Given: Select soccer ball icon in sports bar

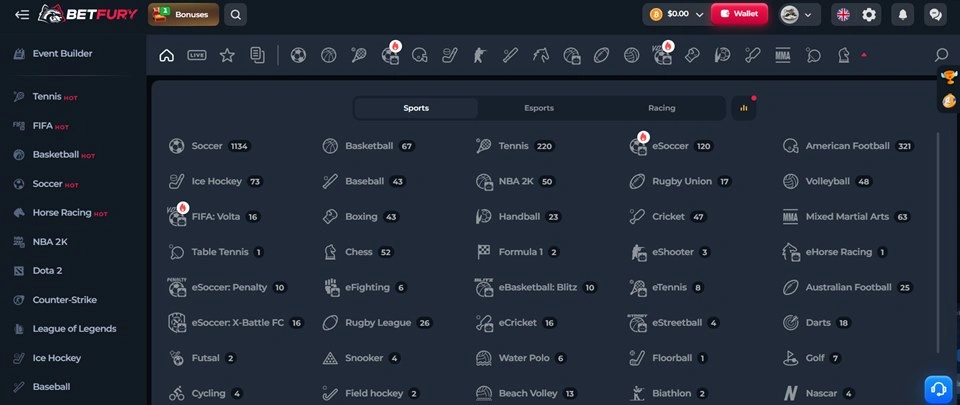Looking at the screenshot, I should (298, 55).
